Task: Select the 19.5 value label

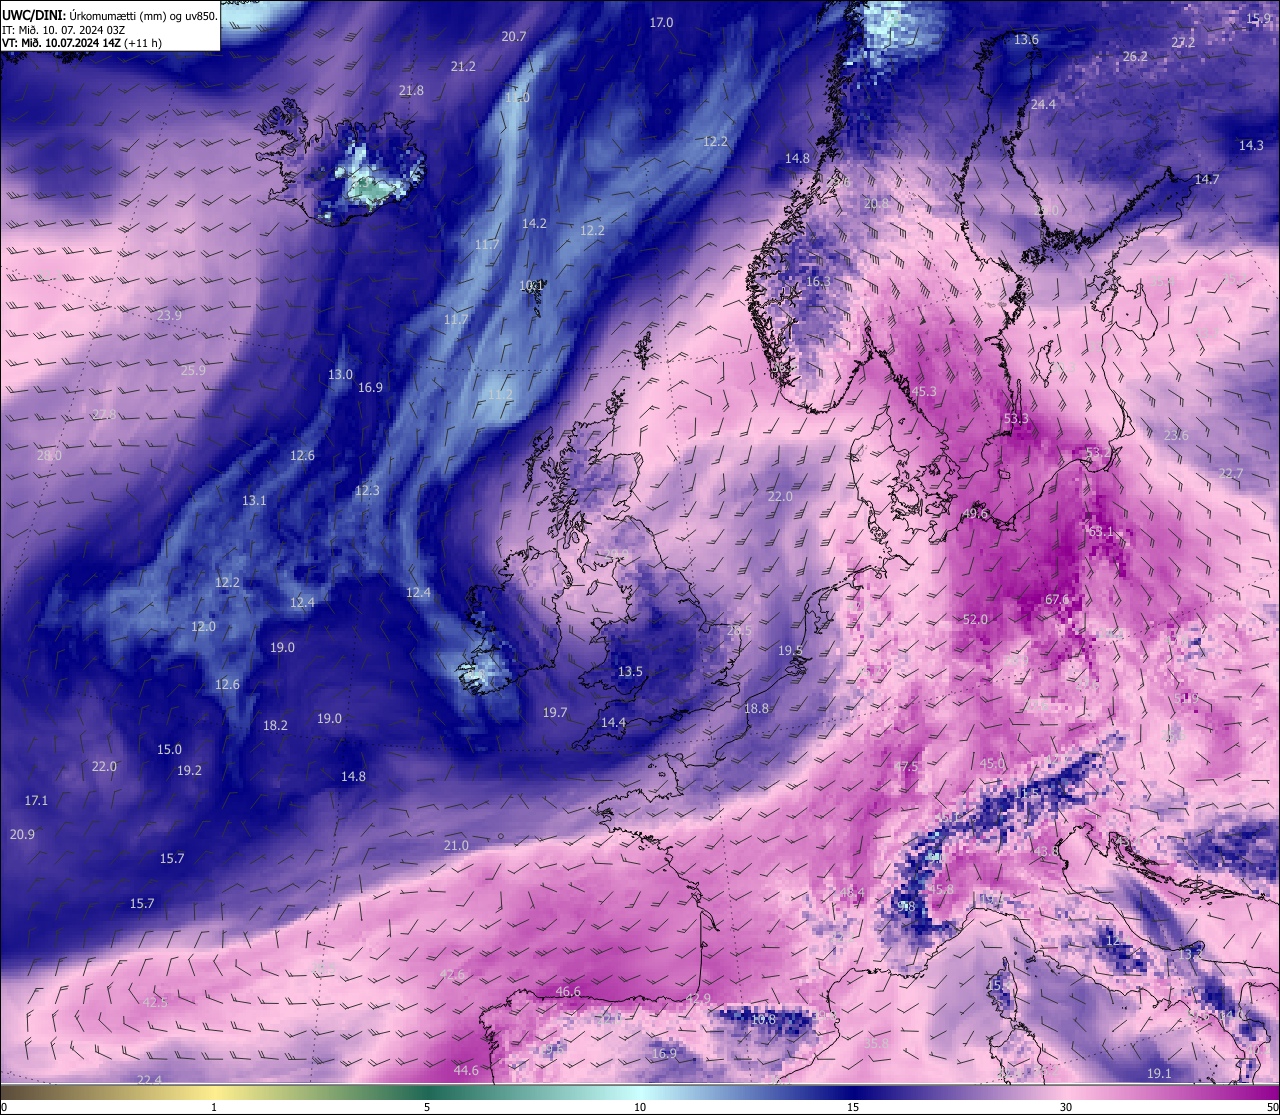Action: [790, 650]
